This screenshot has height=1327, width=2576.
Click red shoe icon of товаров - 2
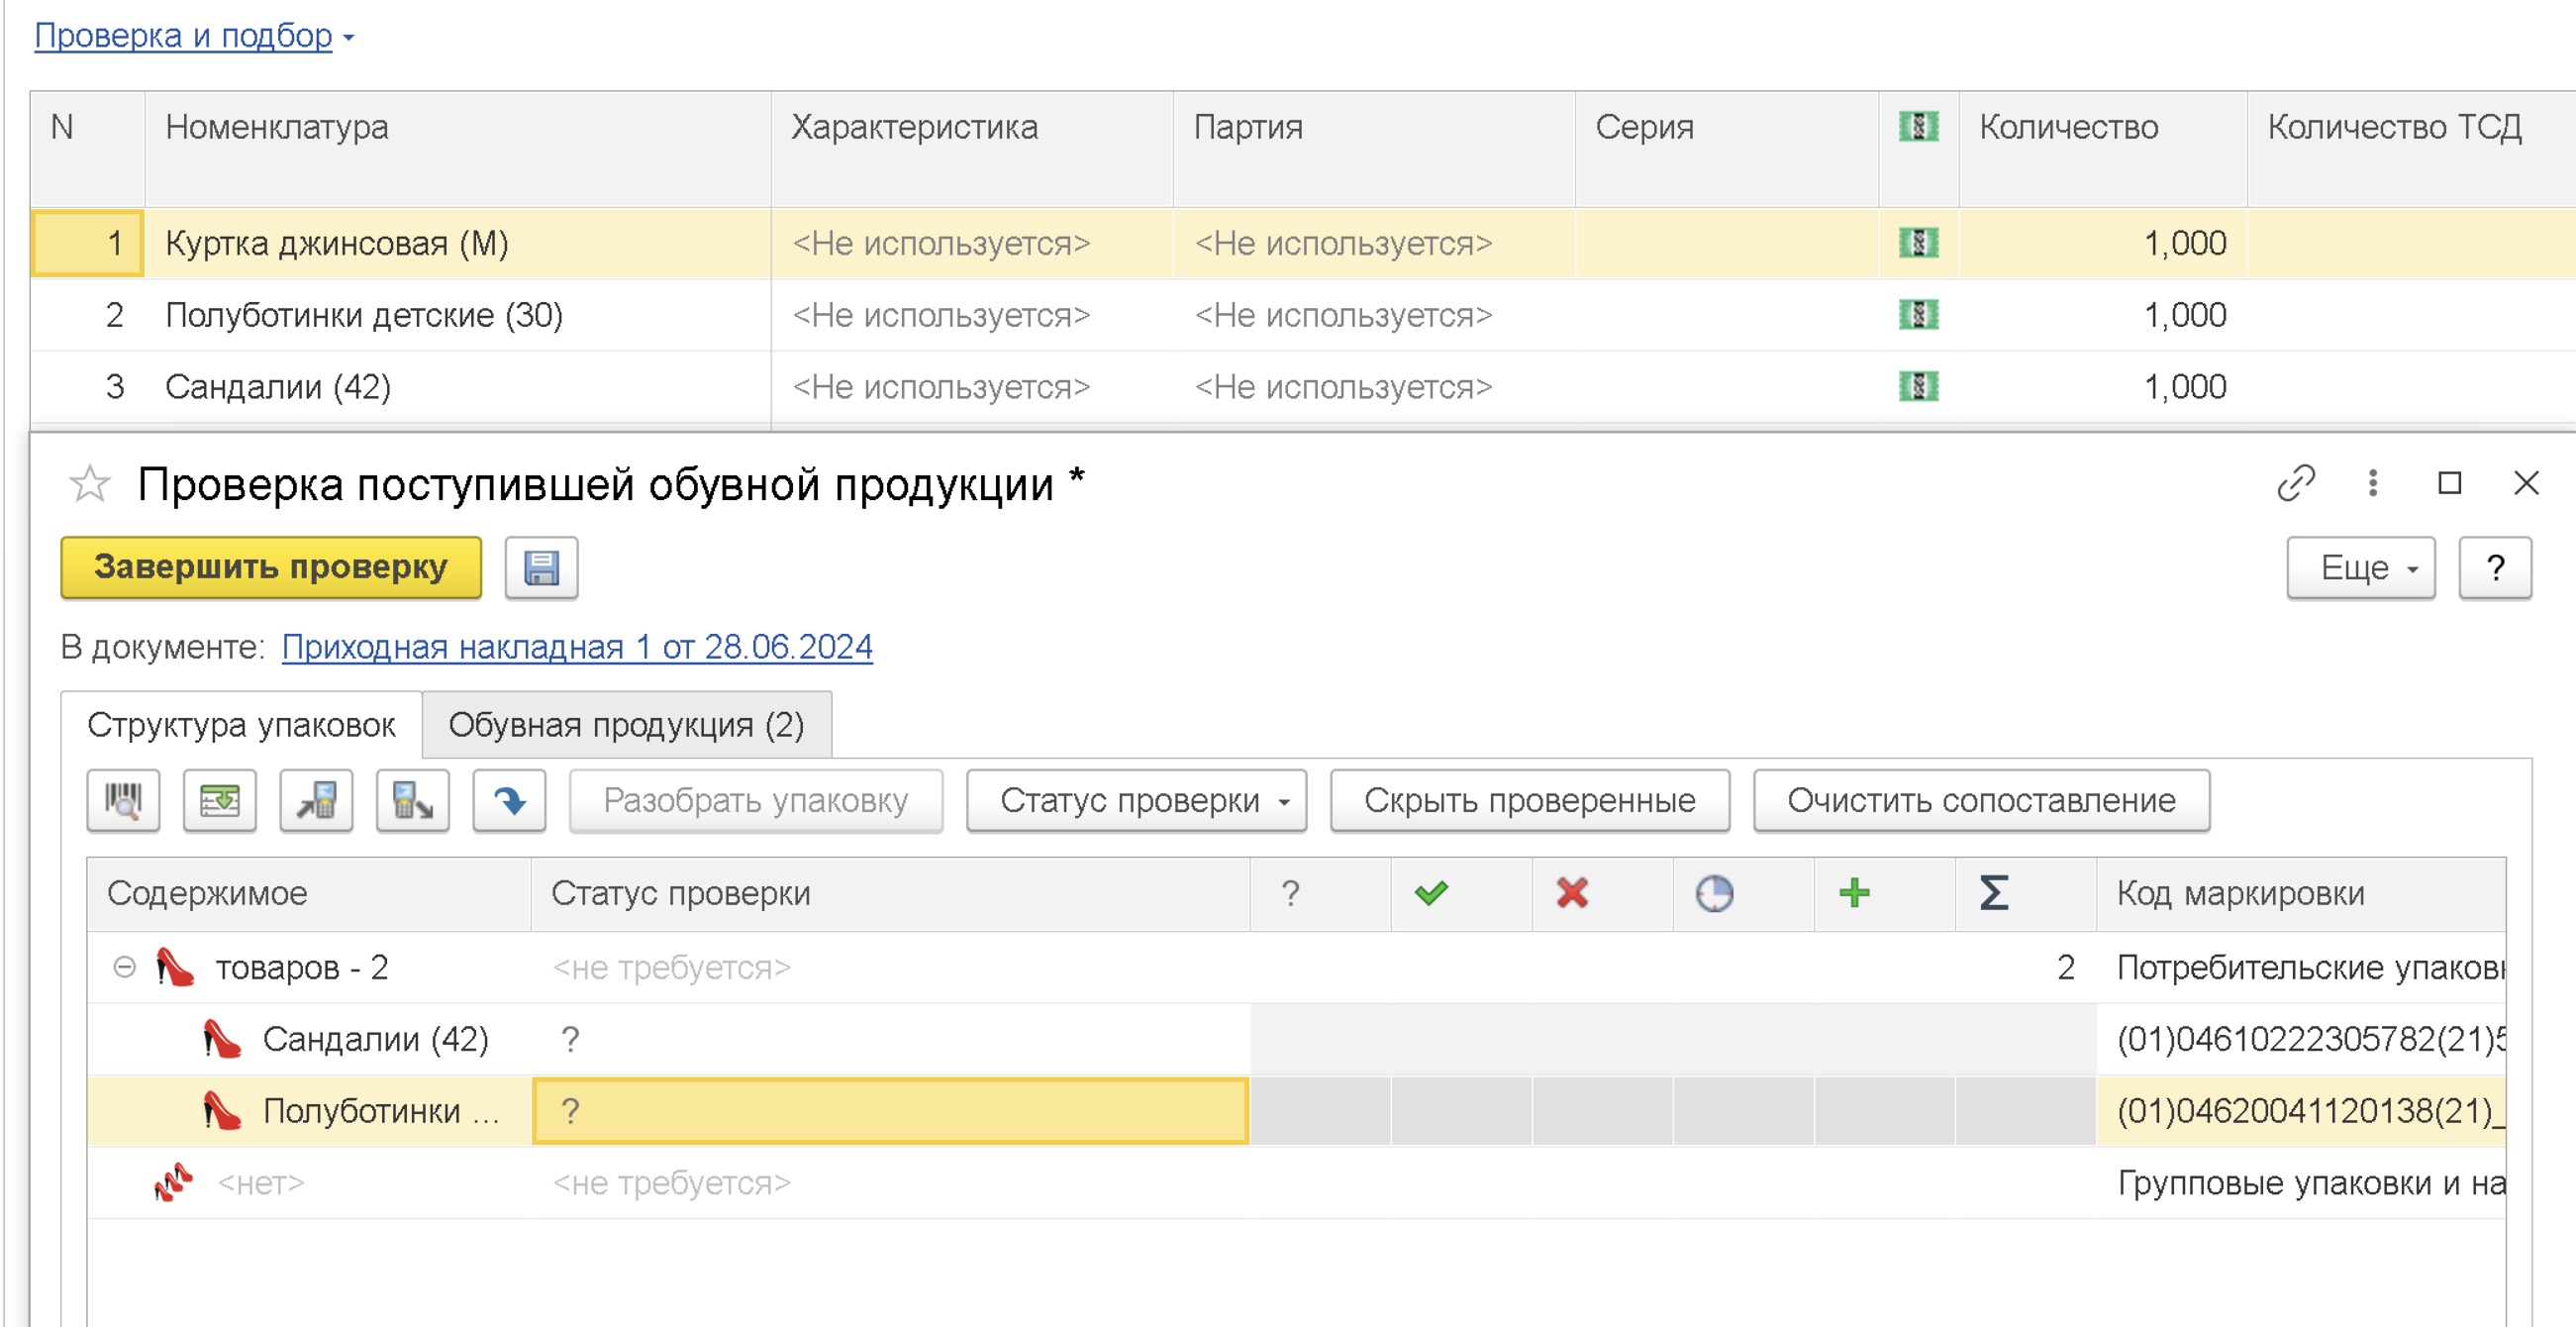pos(175,968)
